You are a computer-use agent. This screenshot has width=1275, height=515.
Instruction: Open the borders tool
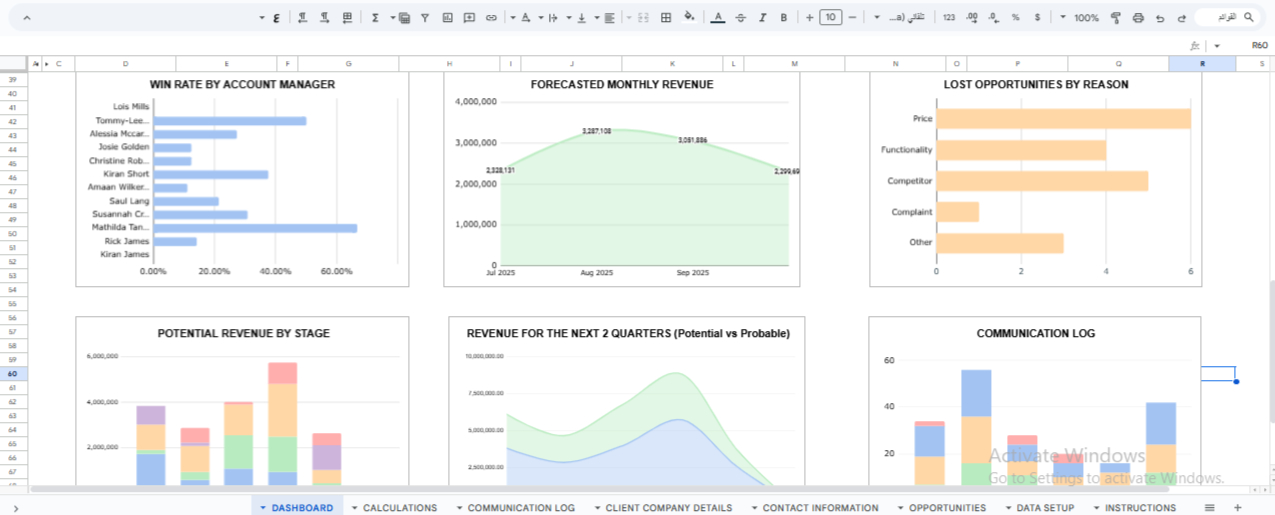pos(666,18)
